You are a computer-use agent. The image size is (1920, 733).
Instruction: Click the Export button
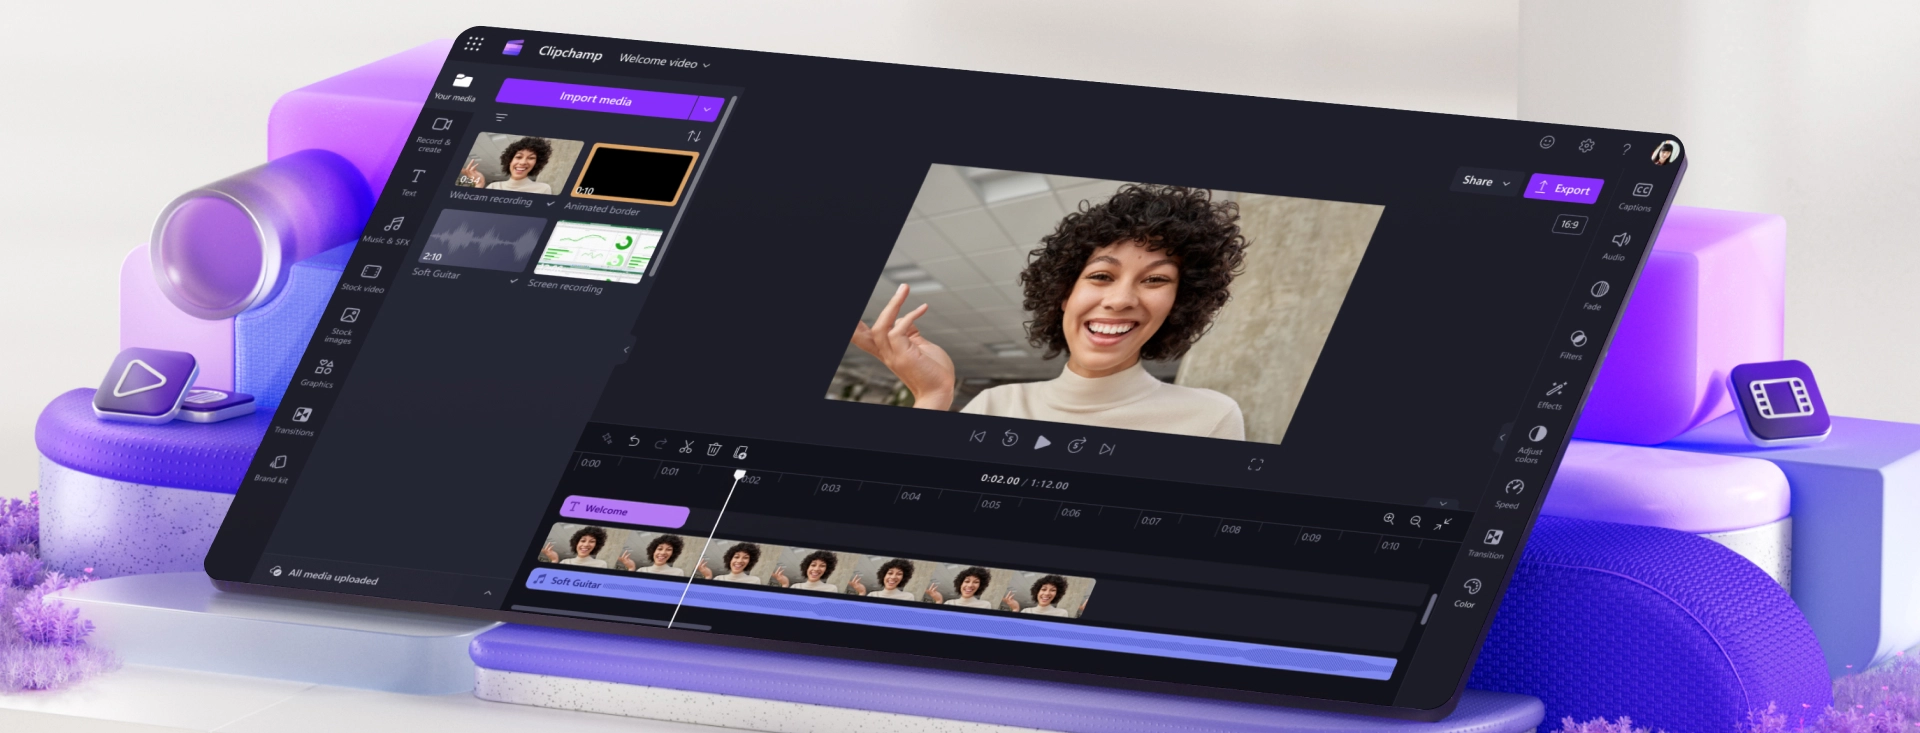pos(1564,188)
